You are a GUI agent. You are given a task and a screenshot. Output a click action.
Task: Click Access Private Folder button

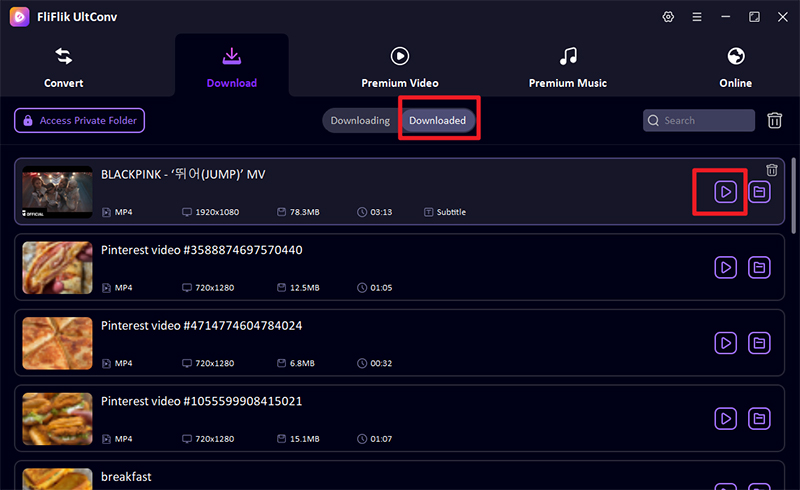click(x=79, y=120)
